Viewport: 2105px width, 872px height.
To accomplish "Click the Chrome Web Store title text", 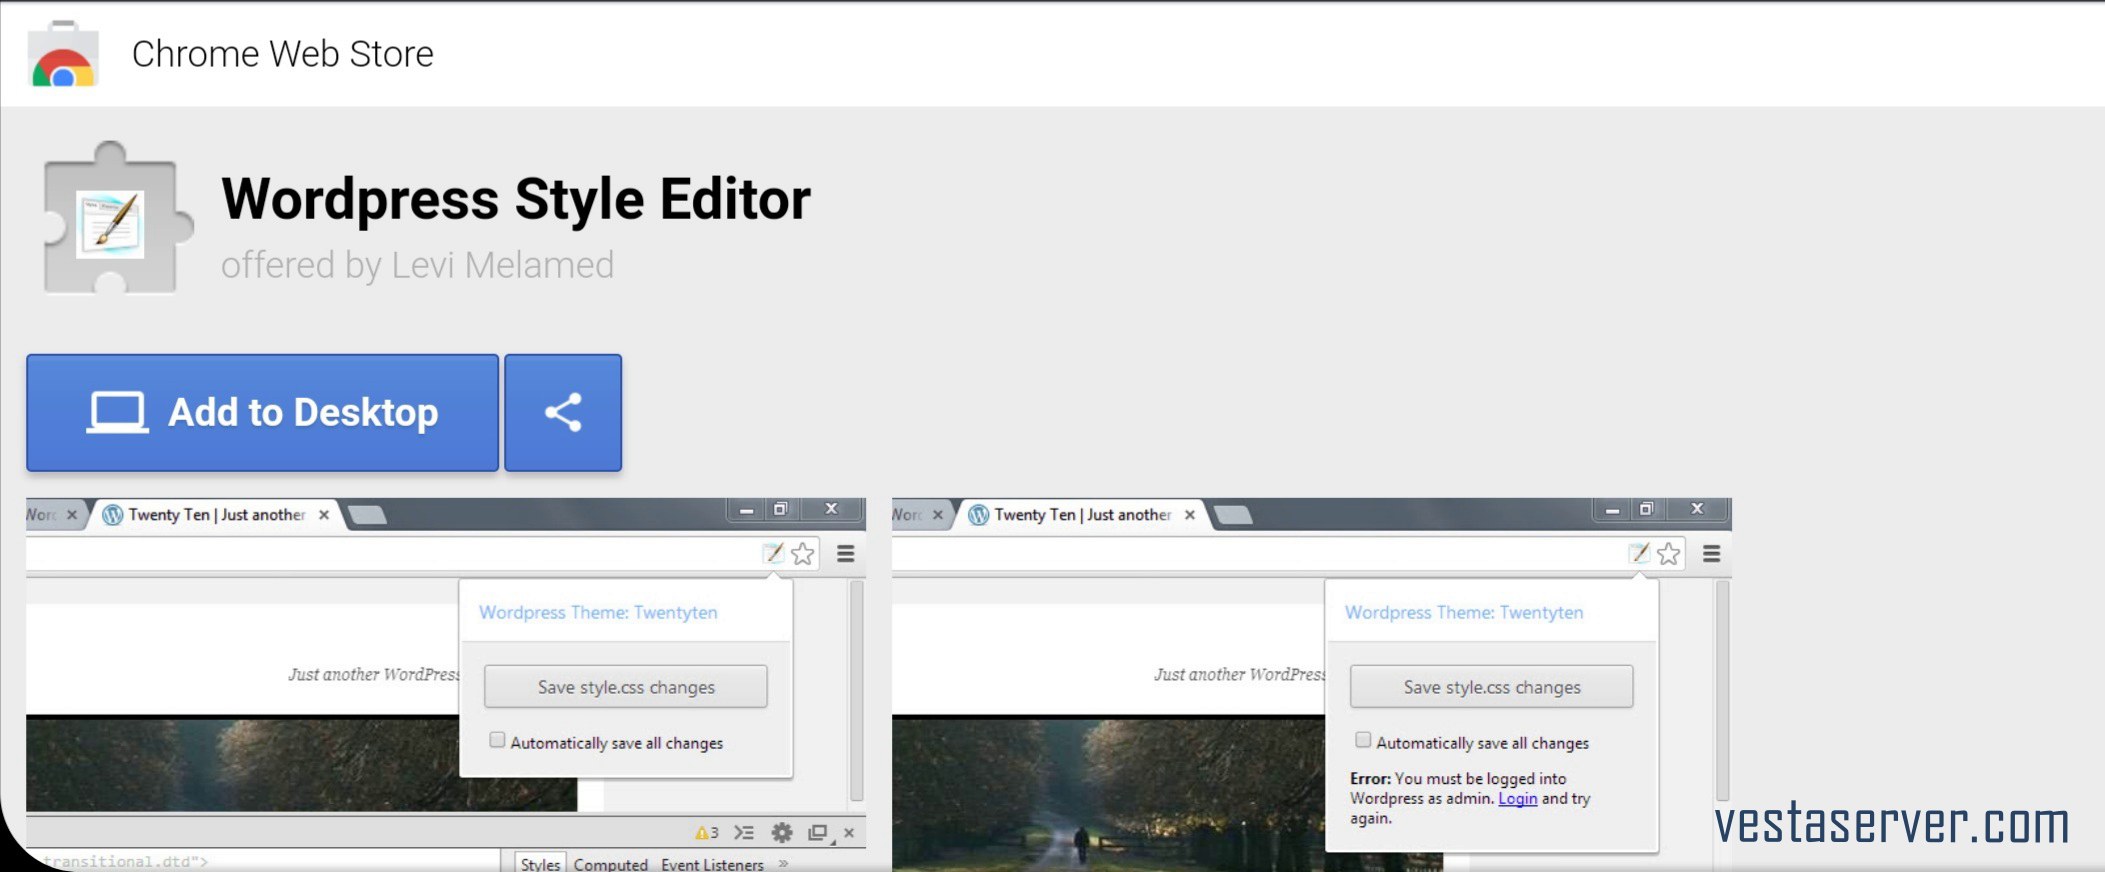I will [282, 54].
